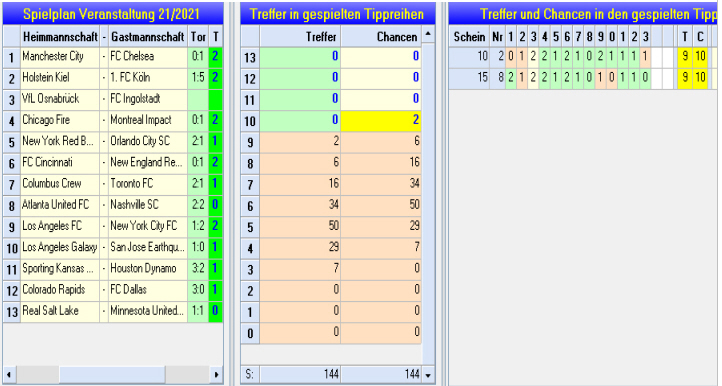Viewport: 722px width, 386px height.
Task: Click down arrow of Treffer table scrollbar
Action: [x=428, y=375]
